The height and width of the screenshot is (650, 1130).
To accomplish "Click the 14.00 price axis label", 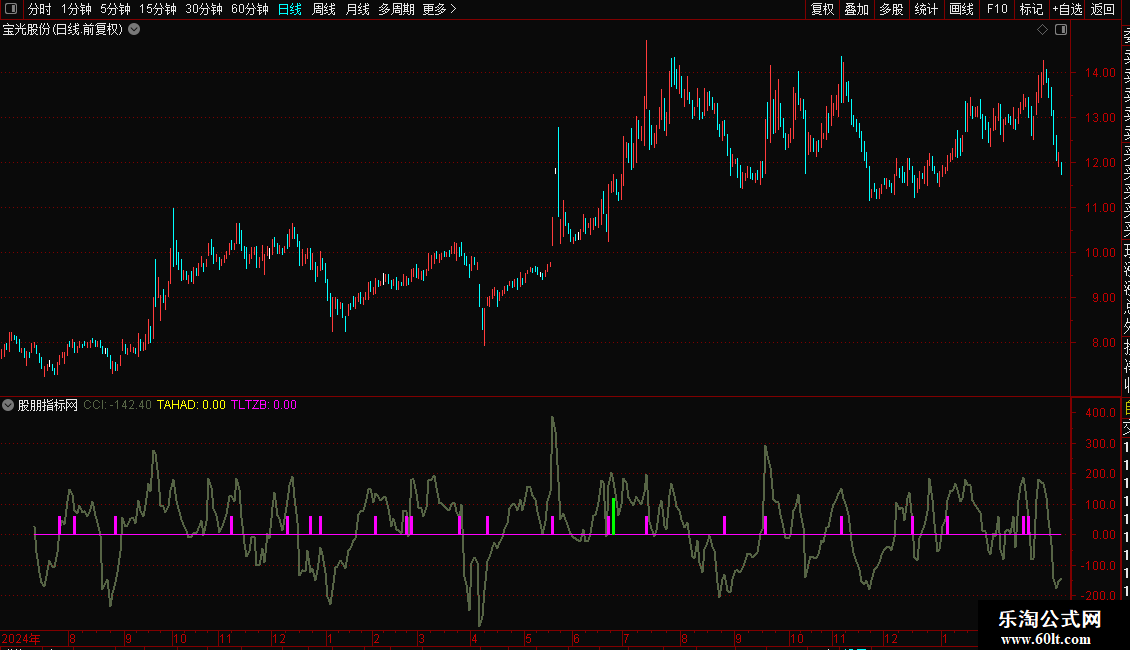I will (1100, 73).
